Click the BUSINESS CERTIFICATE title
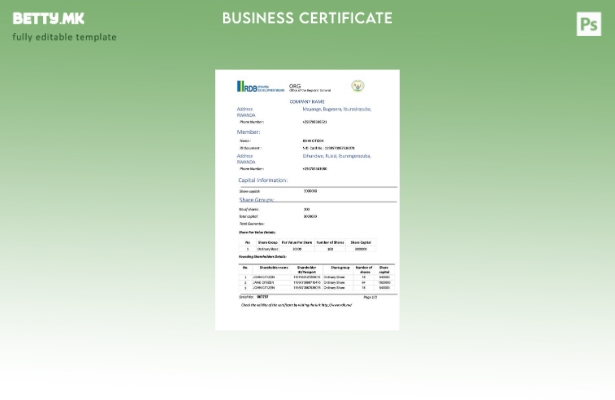 pos(307,18)
